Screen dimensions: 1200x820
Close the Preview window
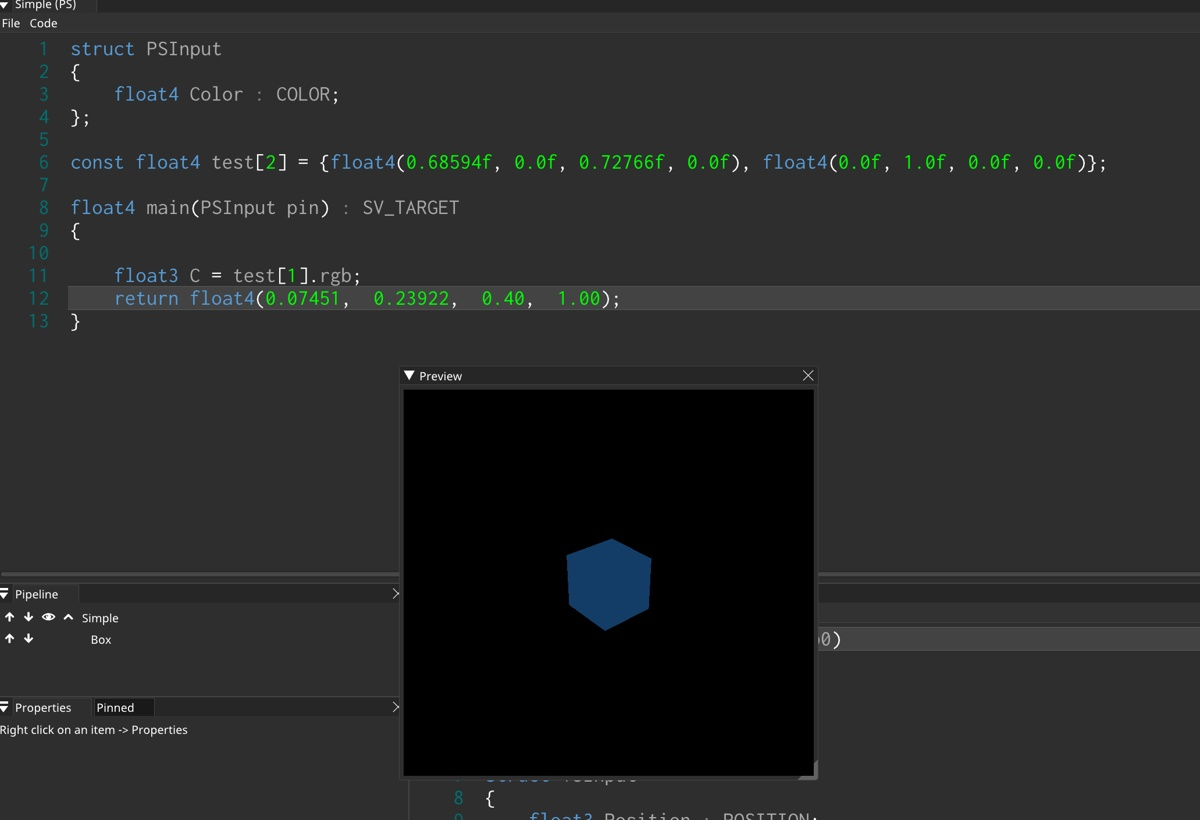coord(808,376)
